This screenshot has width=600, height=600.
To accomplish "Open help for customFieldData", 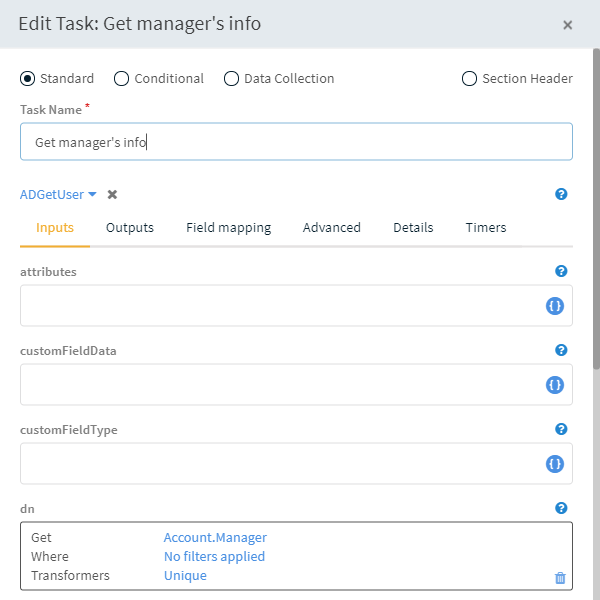I will coord(561,350).
